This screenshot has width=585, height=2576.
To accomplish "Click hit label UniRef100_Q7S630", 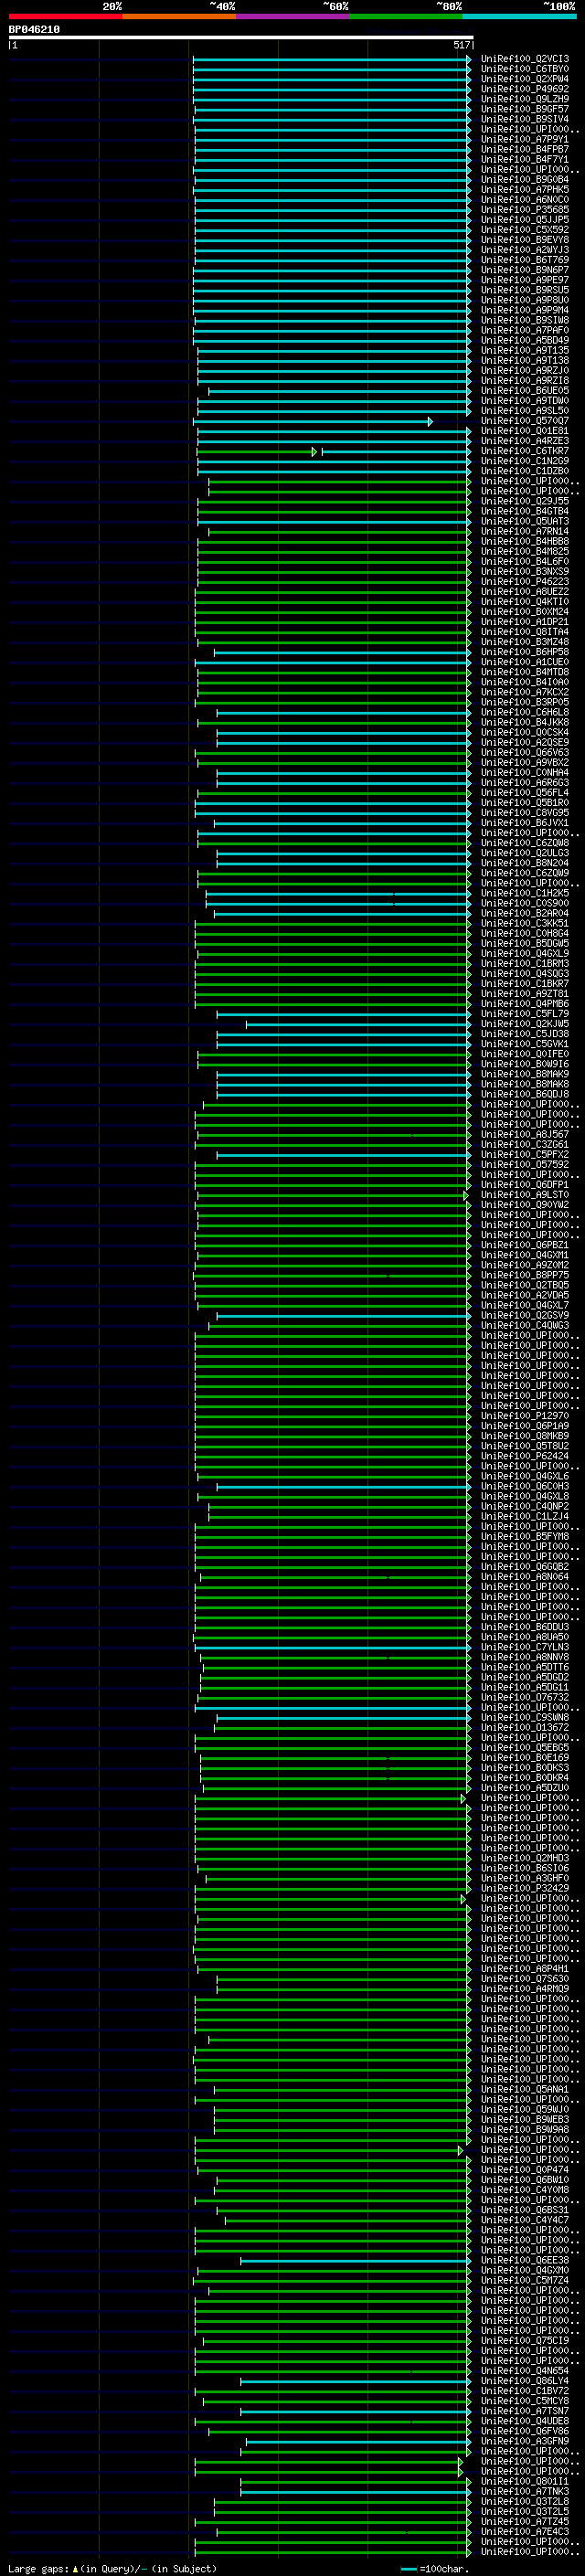I will point(525,1978).
